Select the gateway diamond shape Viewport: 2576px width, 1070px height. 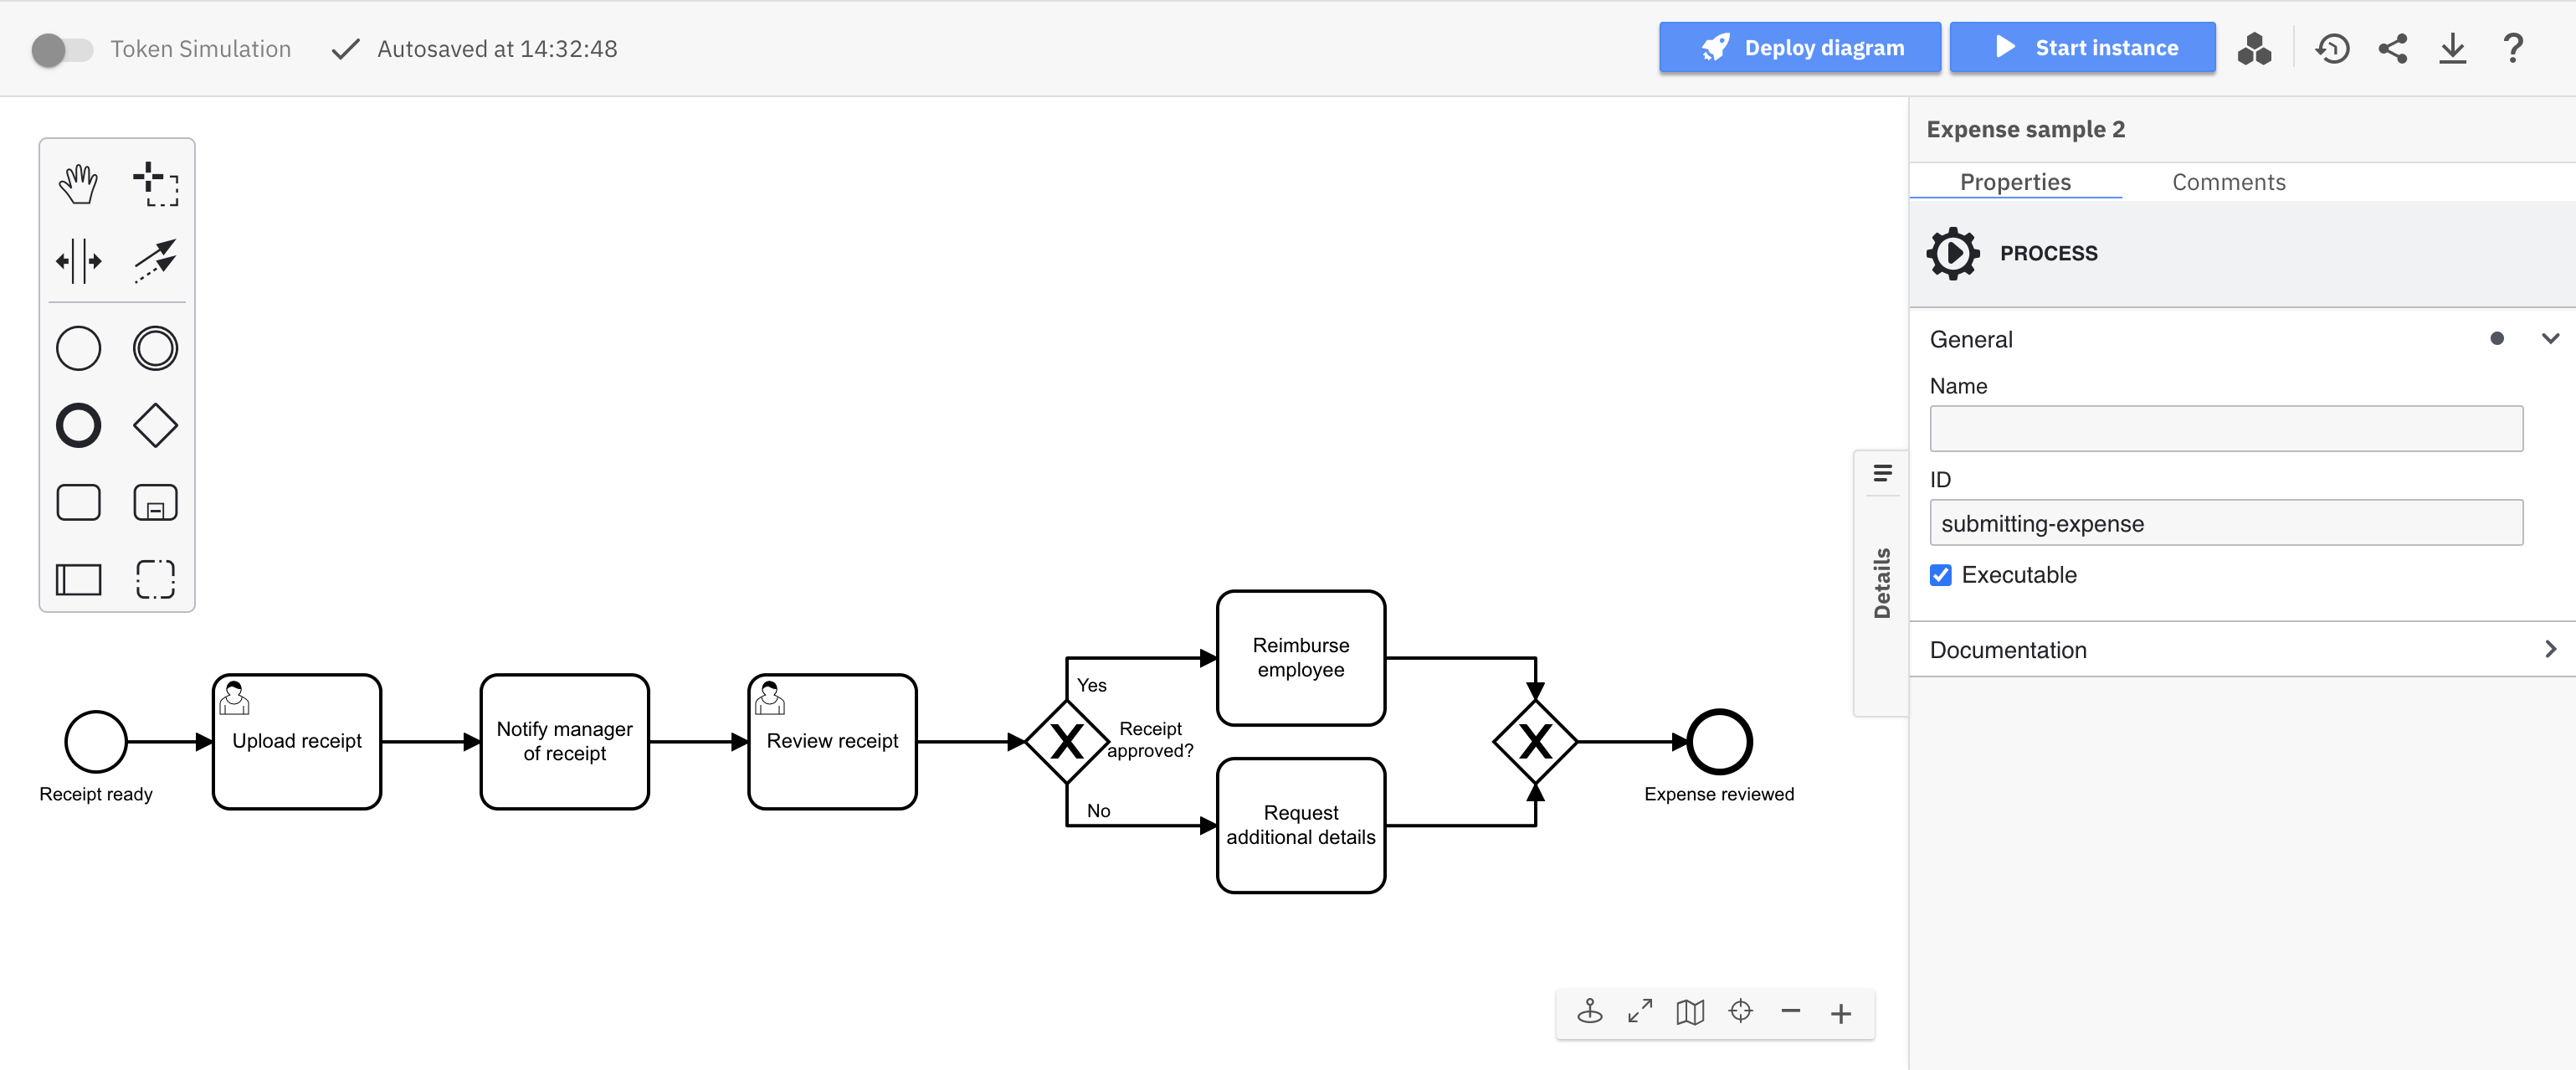coord(155,425)
